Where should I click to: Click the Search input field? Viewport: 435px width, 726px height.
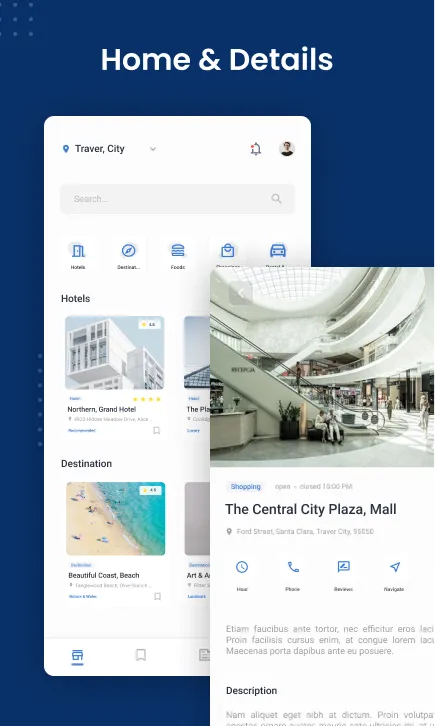tap(178, 199)
